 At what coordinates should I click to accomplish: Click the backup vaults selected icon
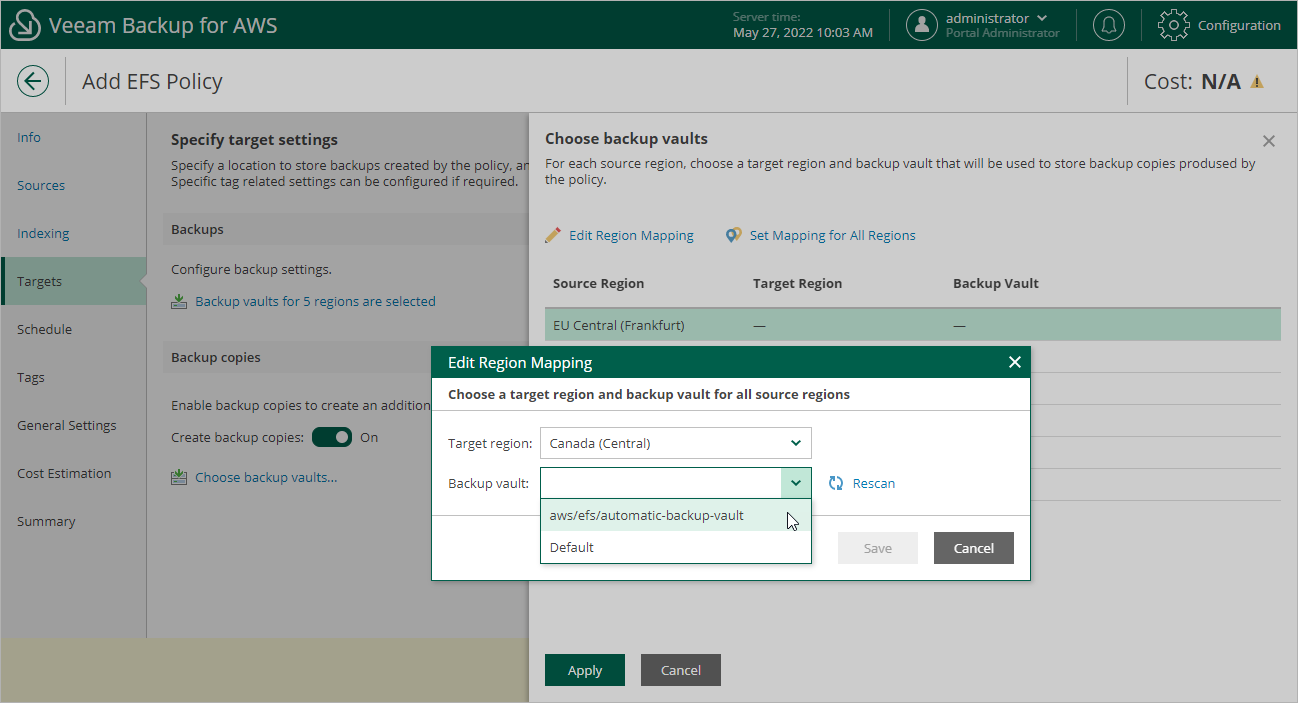tap(179, 301)
